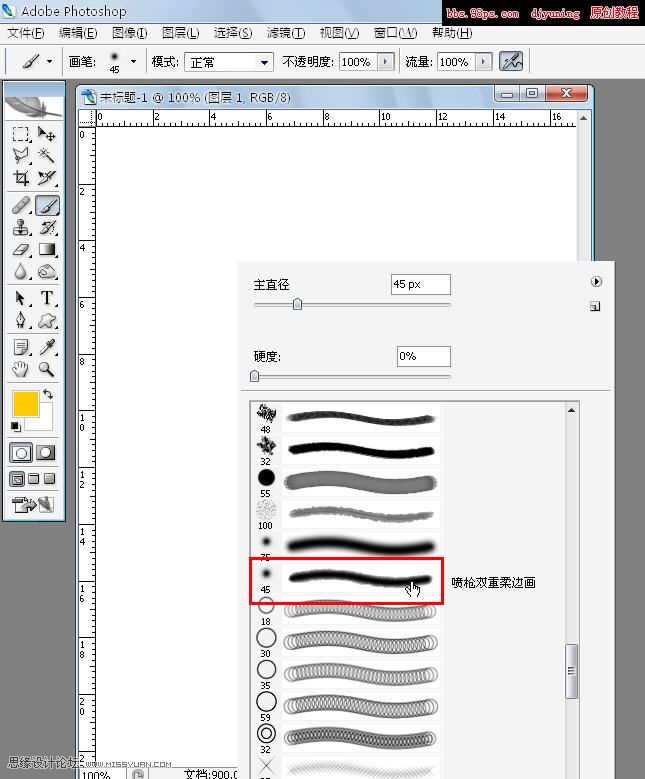Open the 图像(I) menu
645x779 pixels.
pos(130,33)
